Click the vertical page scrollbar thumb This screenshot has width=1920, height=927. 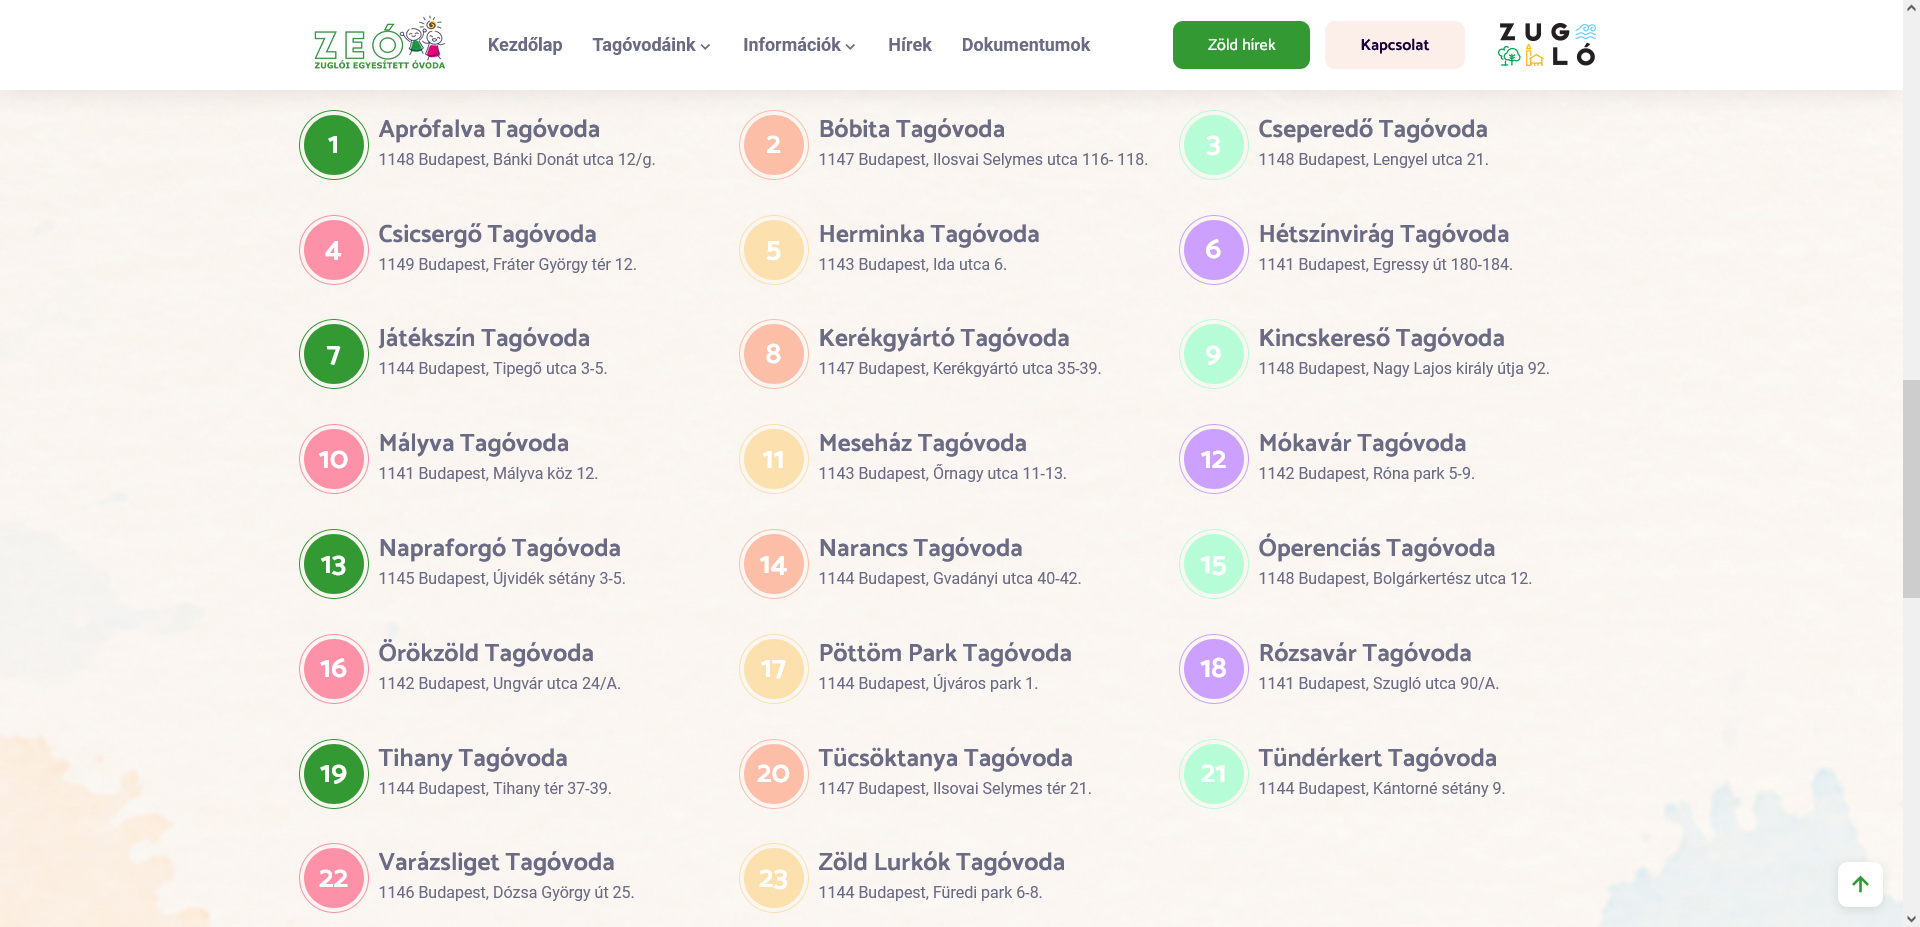click(1911, 488)
